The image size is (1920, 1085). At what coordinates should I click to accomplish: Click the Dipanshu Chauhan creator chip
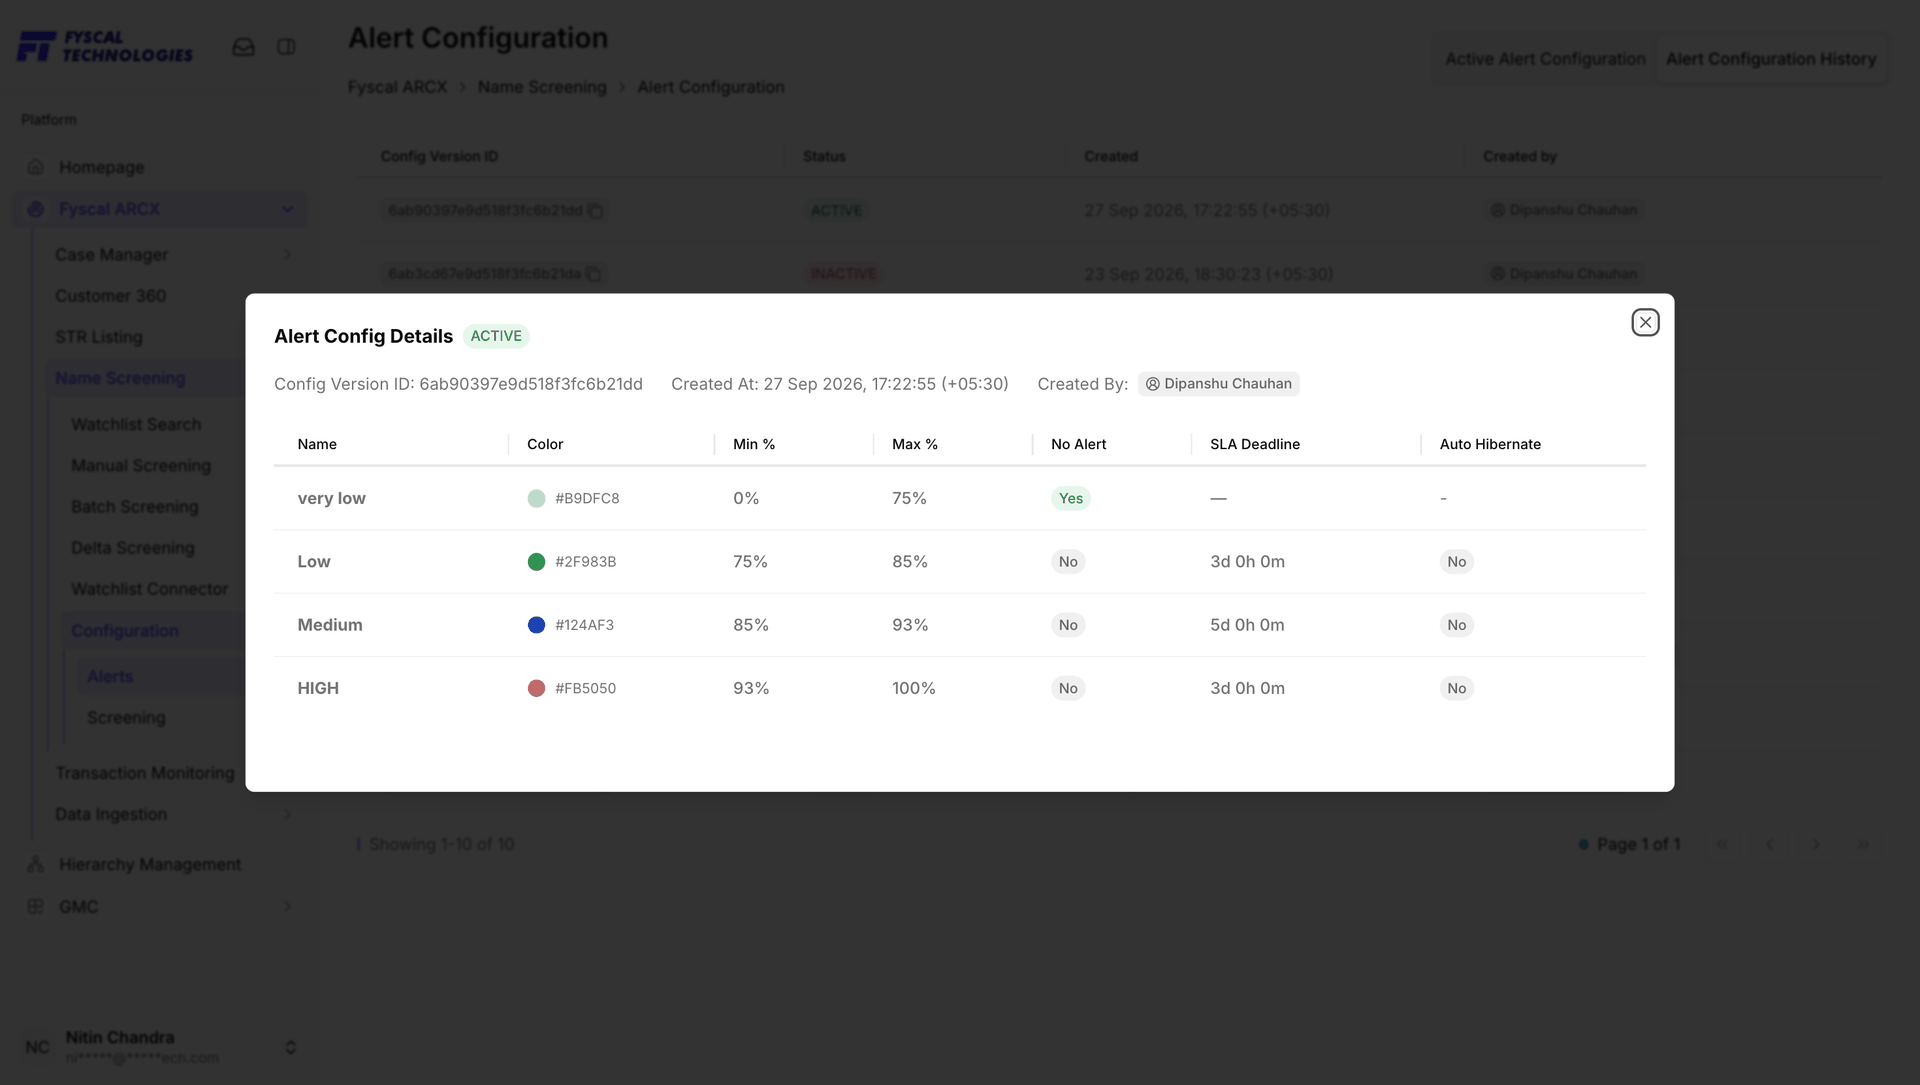[x=1218, y=384]
